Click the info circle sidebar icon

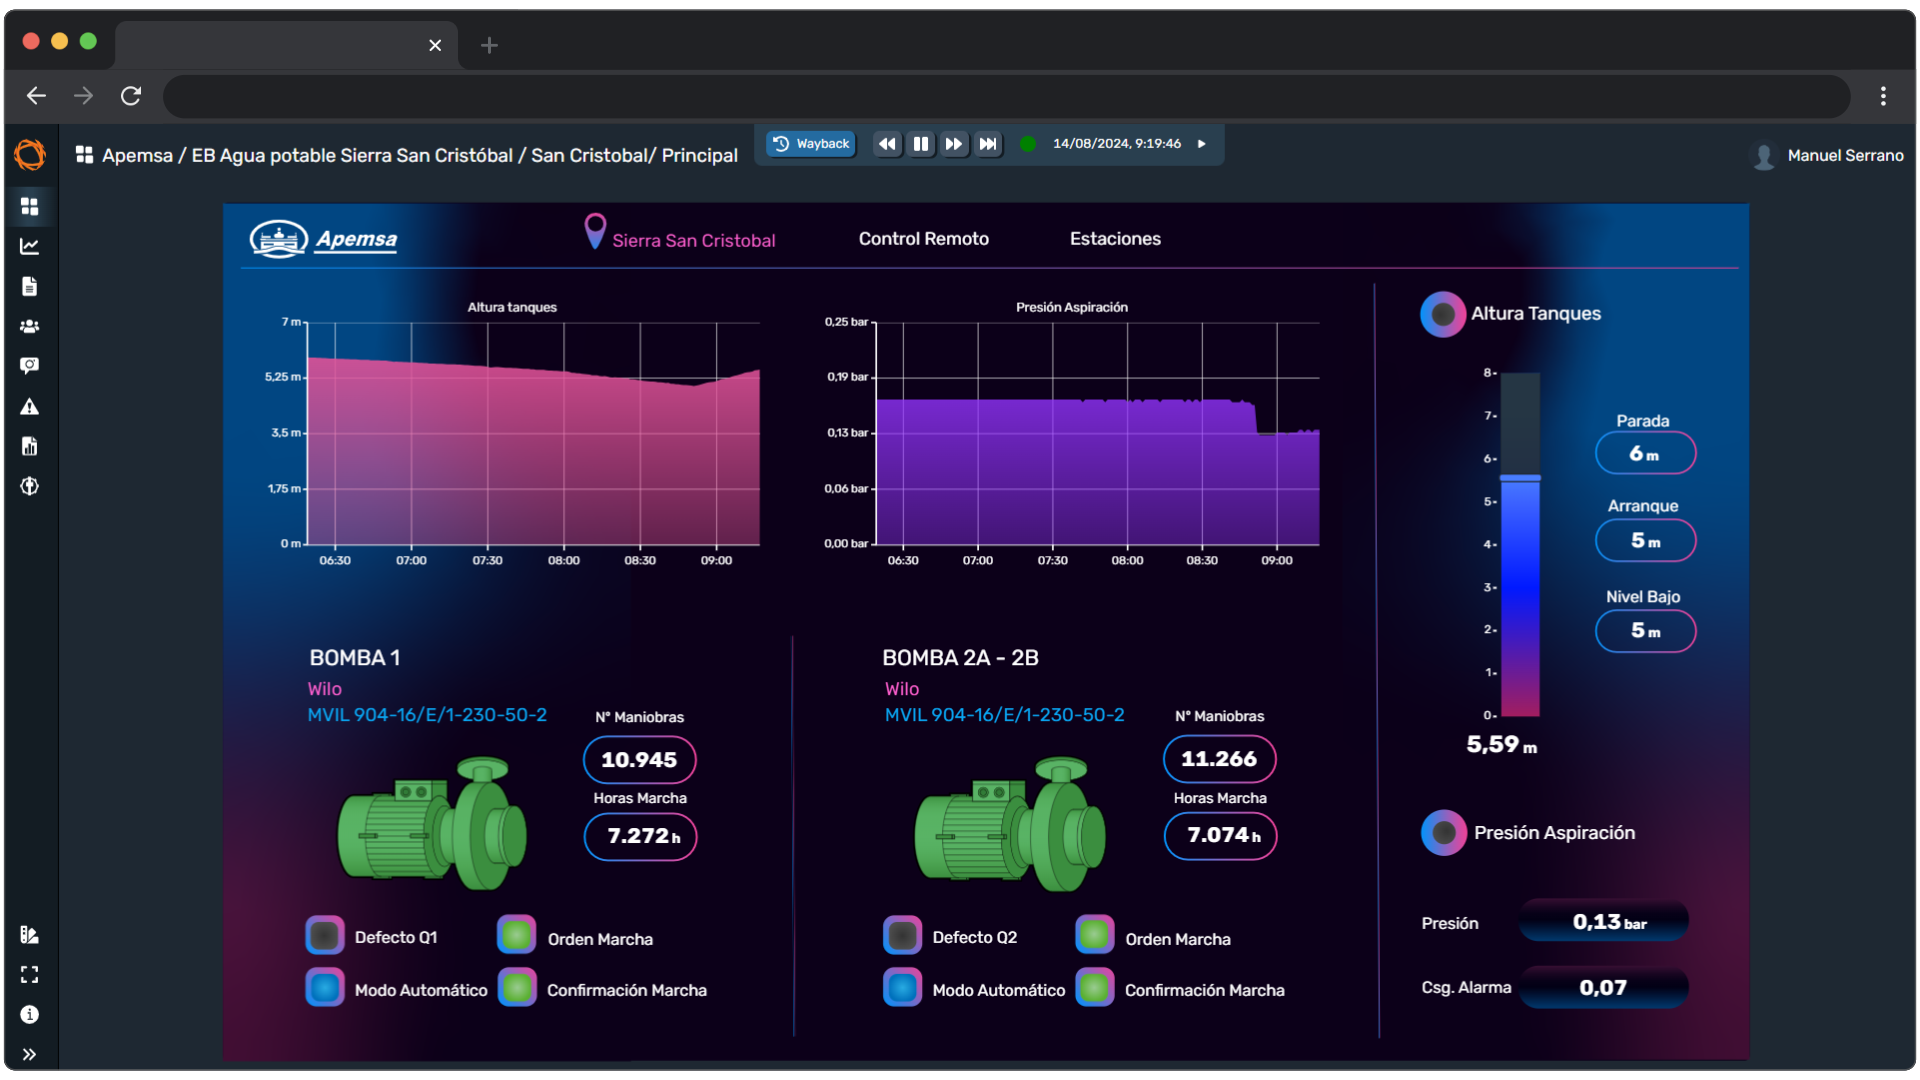(x=29, y=1014)
